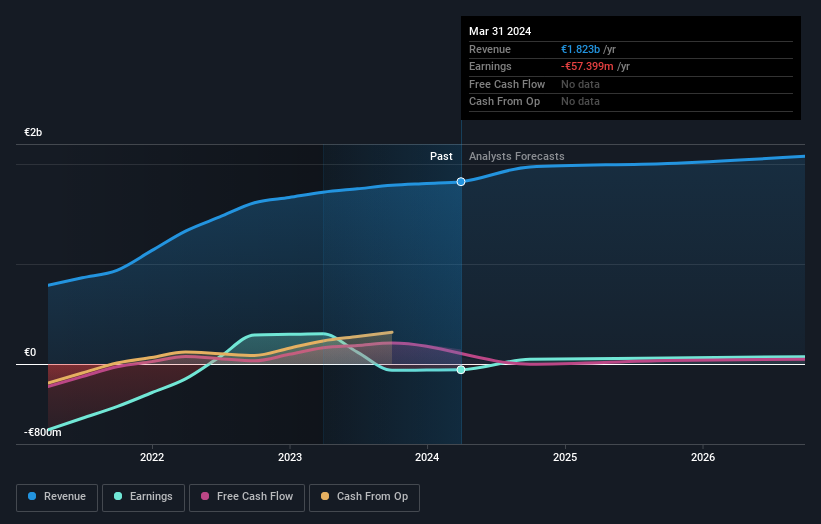The height and width of the screenshot is (524, 821).
Task: Click the Earnings label in tooltip
Action: coord(490,66)
